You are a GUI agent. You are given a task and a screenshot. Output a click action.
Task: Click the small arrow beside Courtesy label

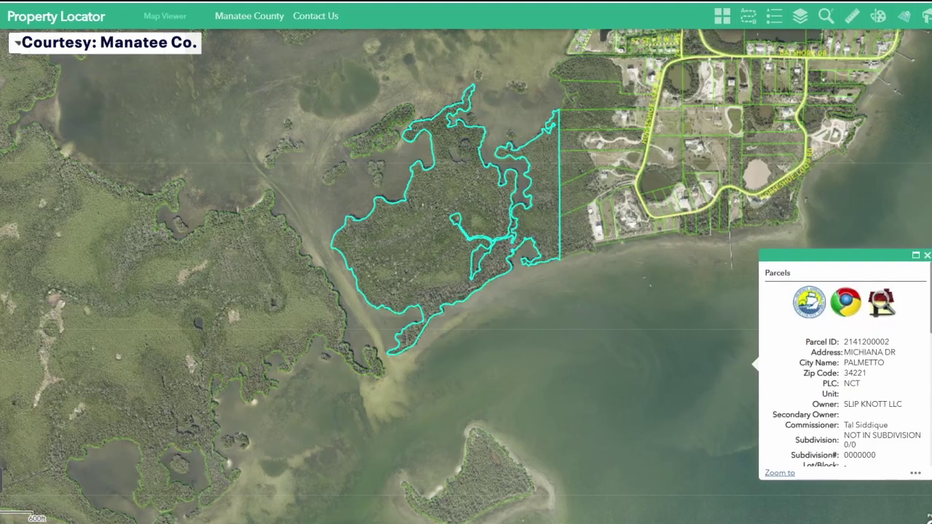(17, 44)
